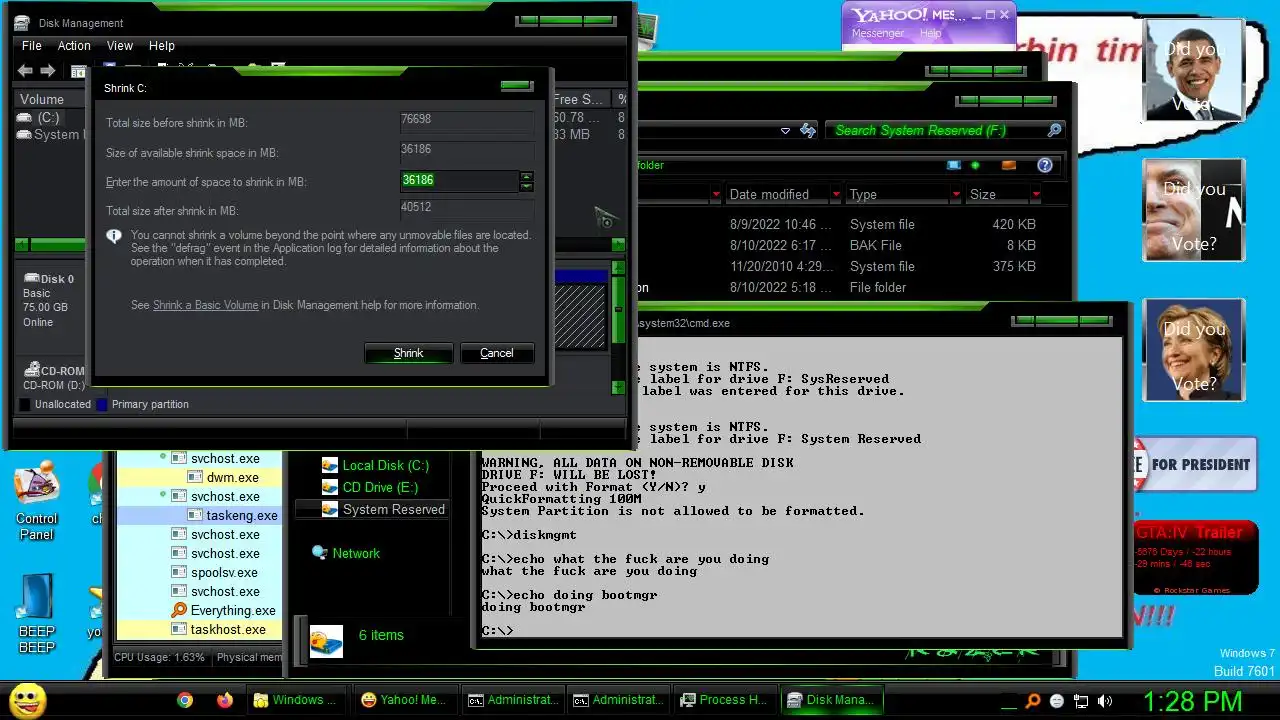The width and height of the screenshot is (1280, 720).
Task: Launch Firefox from the taskbar
Action: pyautogui.click(x=225, y=700)
